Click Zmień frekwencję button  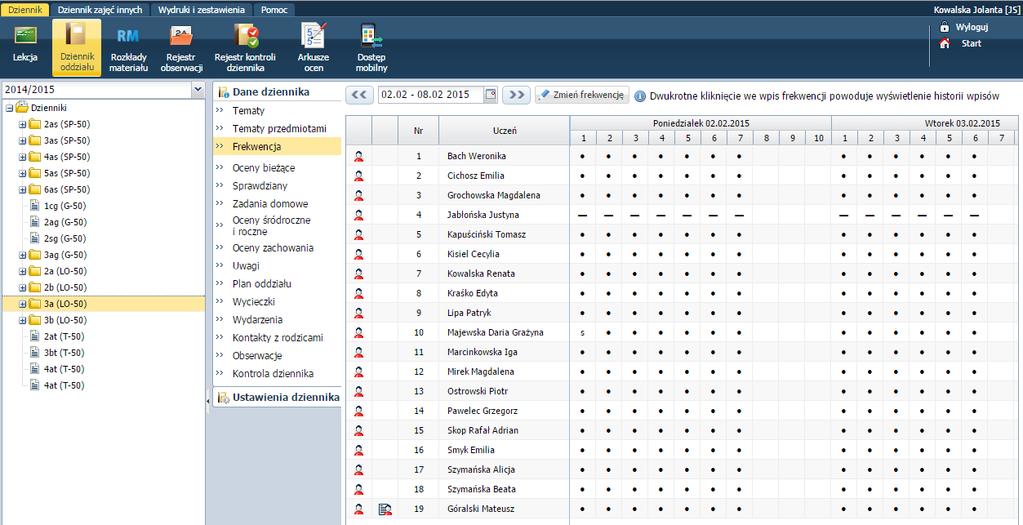(582, 95)
